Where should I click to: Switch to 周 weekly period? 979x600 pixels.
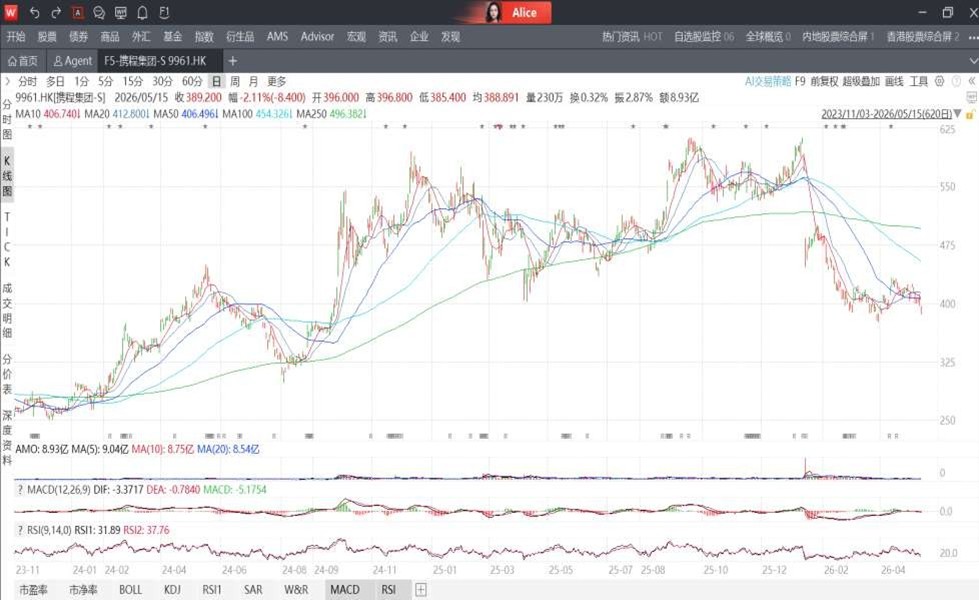(234, 81)
